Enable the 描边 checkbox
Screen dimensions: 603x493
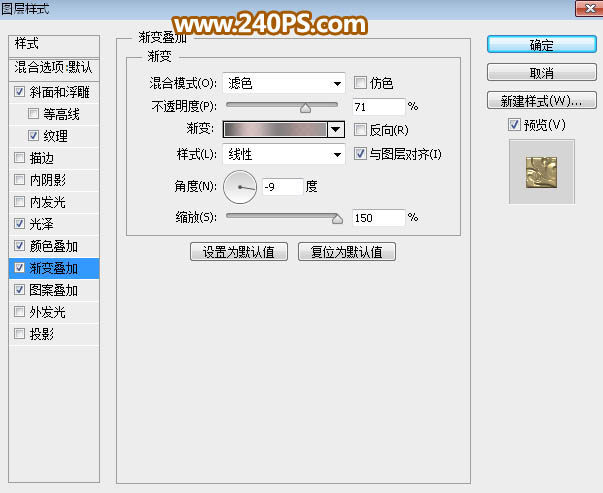[x=19, y=157]
